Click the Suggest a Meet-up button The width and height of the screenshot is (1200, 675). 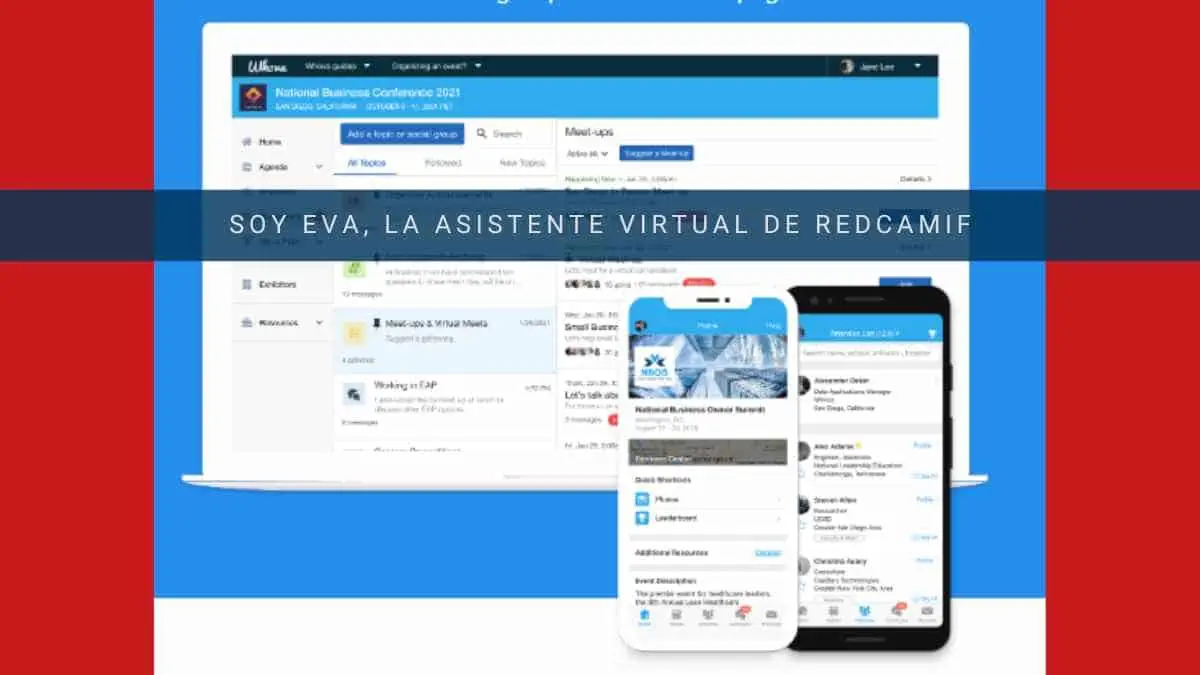coord(656,153)
